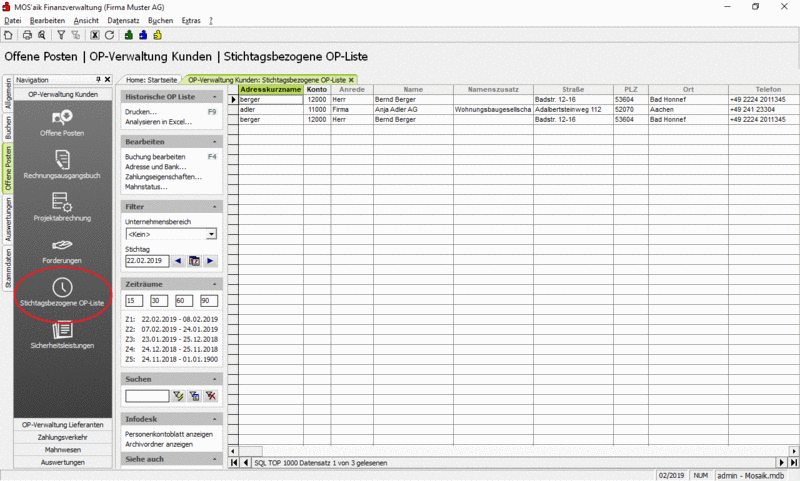Click the middle search filter icon

coord(194,396)
